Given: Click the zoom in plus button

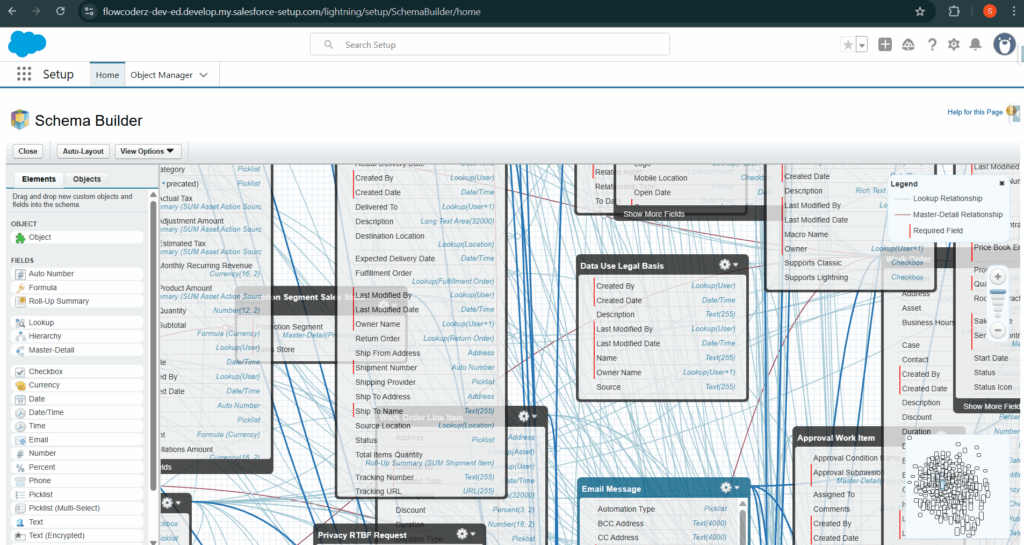Looking at the screenshot, I should pos(997,277).
